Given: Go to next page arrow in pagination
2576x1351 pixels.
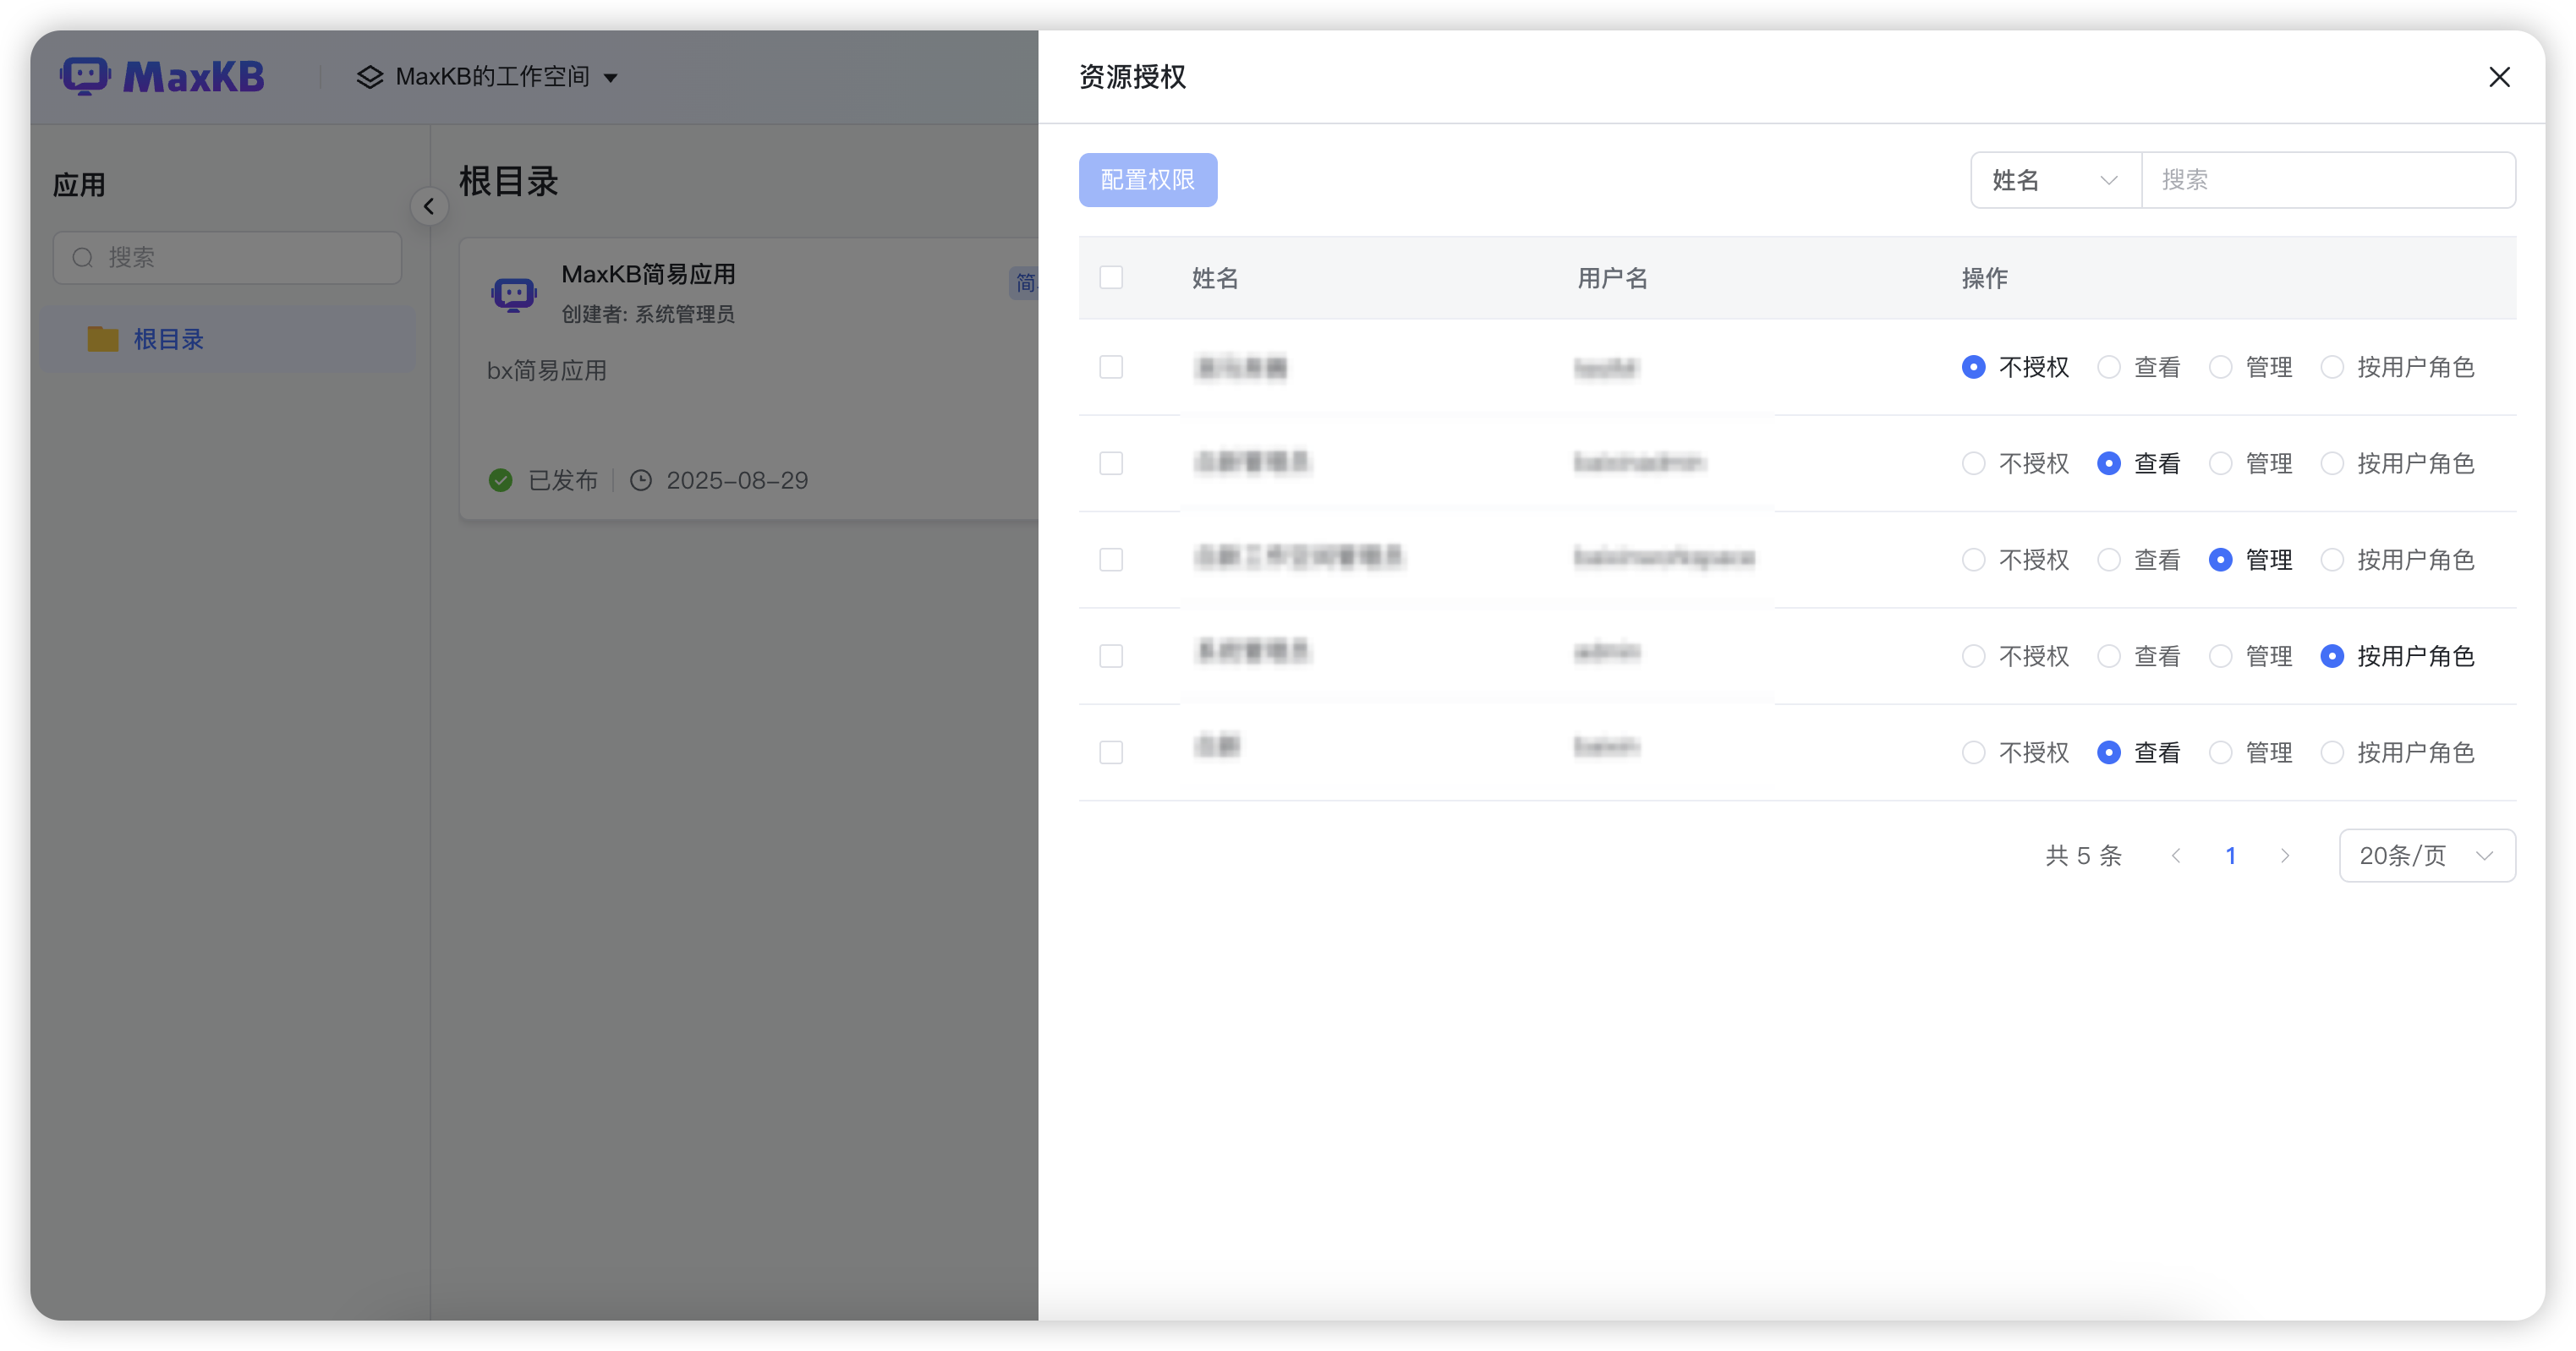Looking at the screenshot, I should tap(2284, 855).
